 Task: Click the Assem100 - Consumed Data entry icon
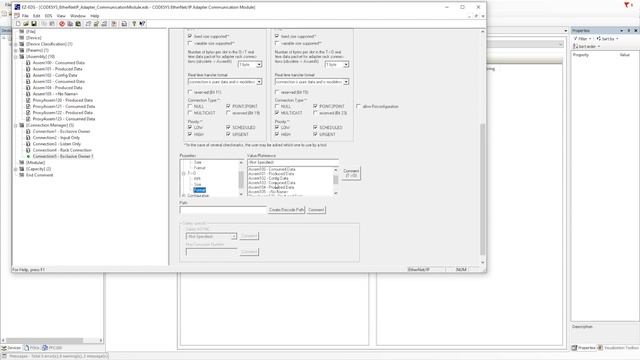pos(28,63)
